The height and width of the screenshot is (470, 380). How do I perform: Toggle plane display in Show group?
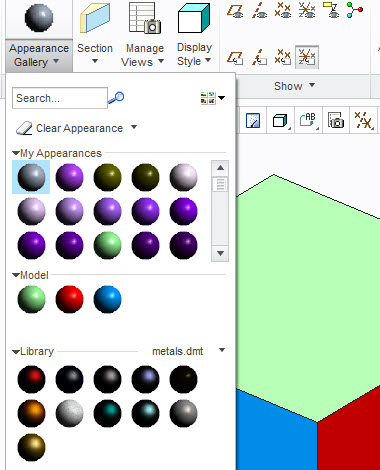tap(235, 10)
